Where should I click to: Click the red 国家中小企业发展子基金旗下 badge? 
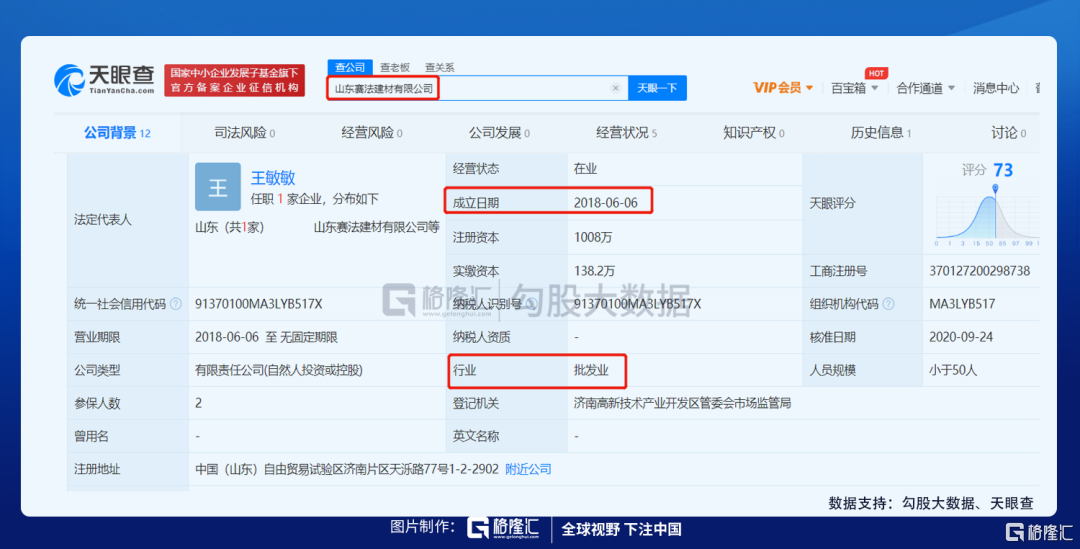tap(234, 81)
